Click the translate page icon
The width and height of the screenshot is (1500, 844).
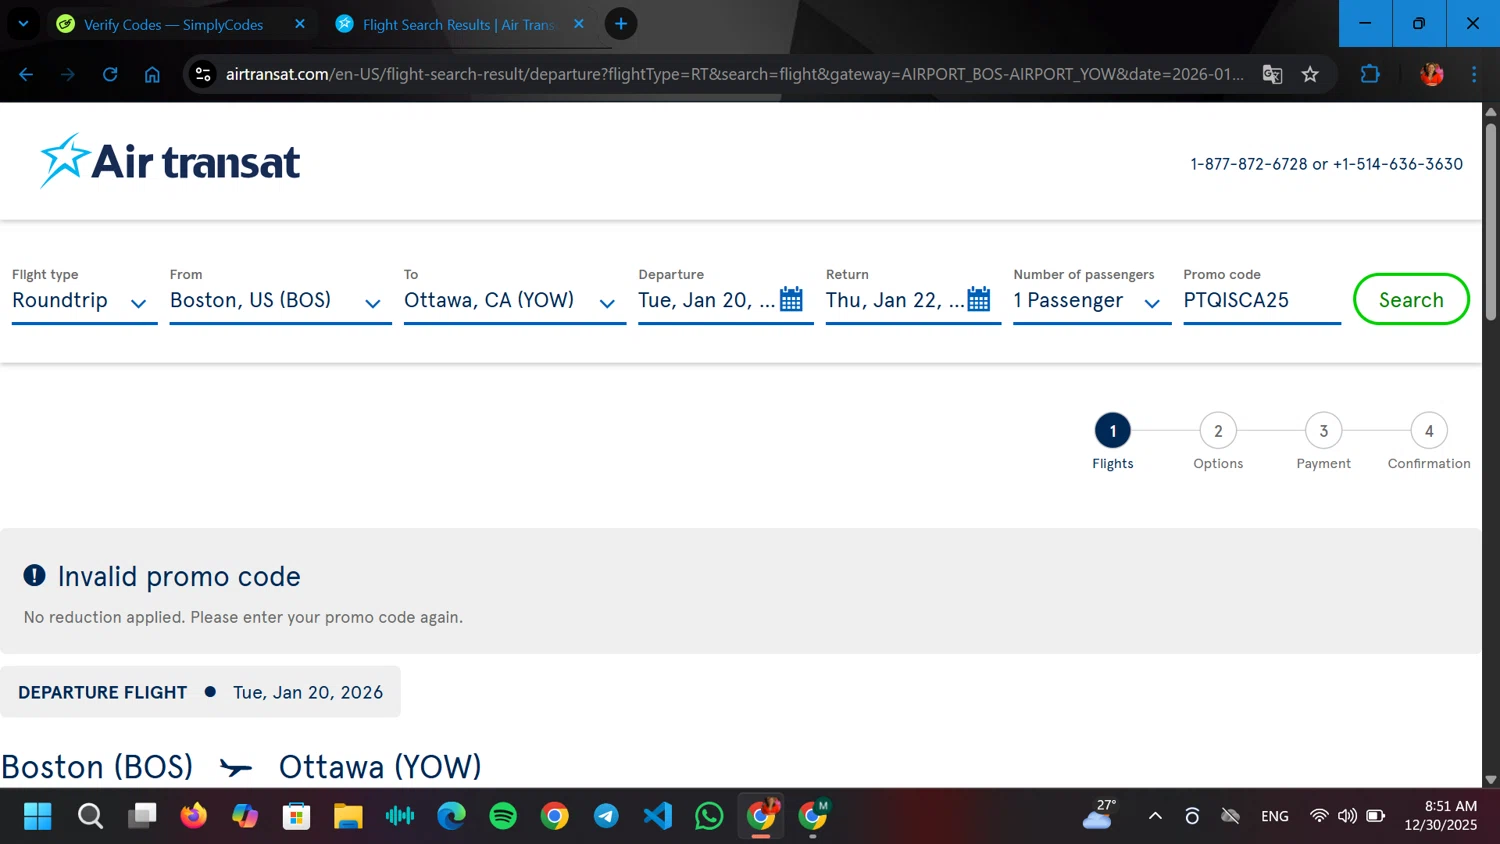(x=1272, y=74)
